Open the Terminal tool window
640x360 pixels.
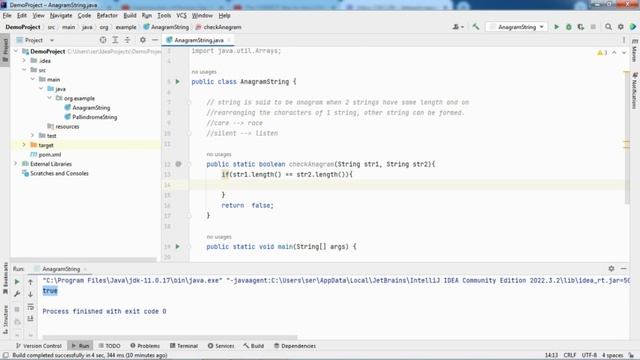tap(184, 346)
